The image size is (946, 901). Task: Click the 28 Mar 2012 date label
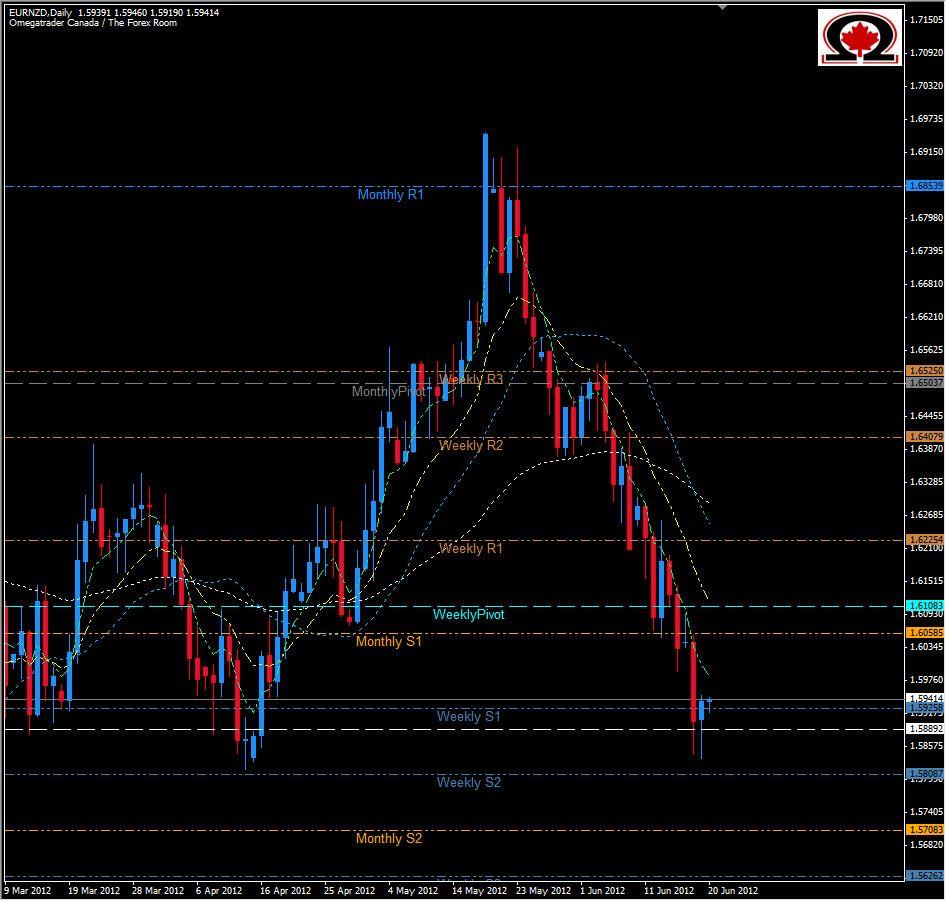[158, 891]
